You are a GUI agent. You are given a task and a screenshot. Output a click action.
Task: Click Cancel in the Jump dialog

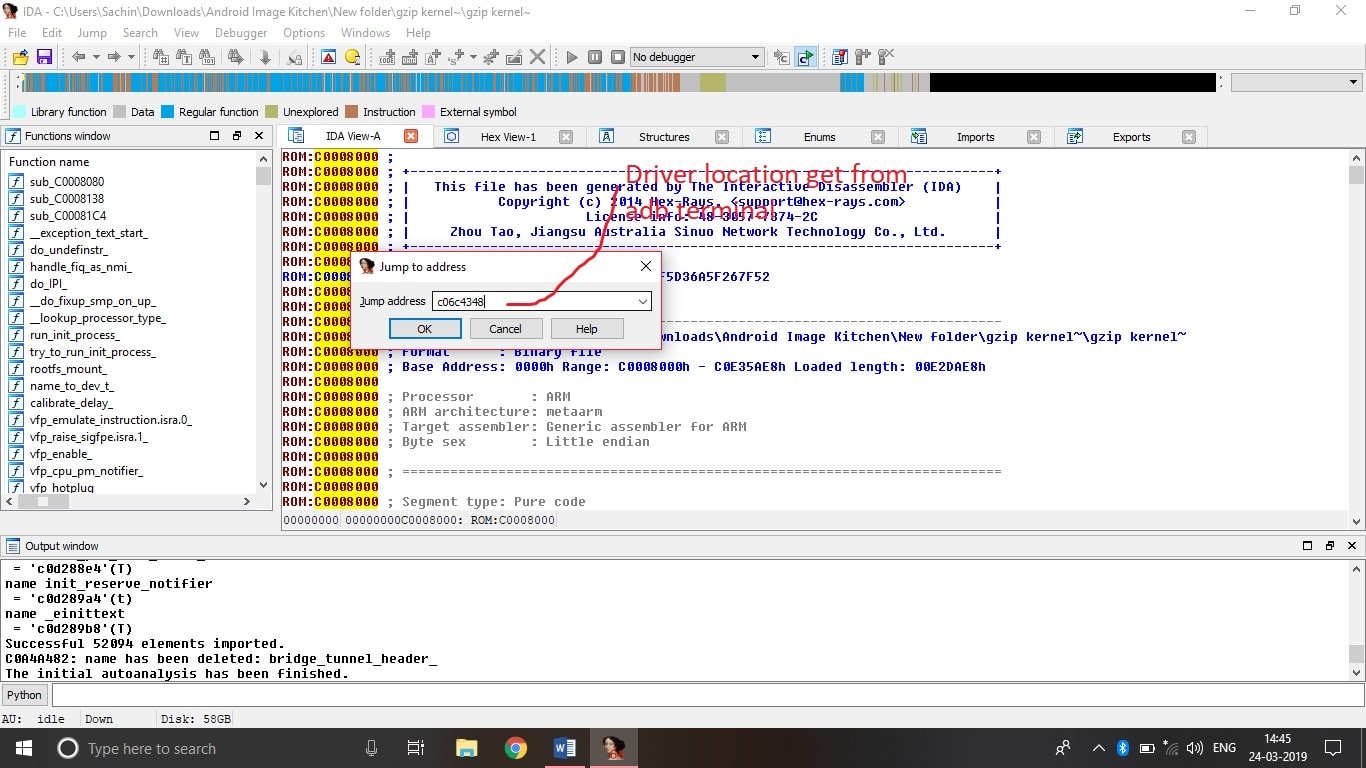pyautogui.click(x=505, y=329)
